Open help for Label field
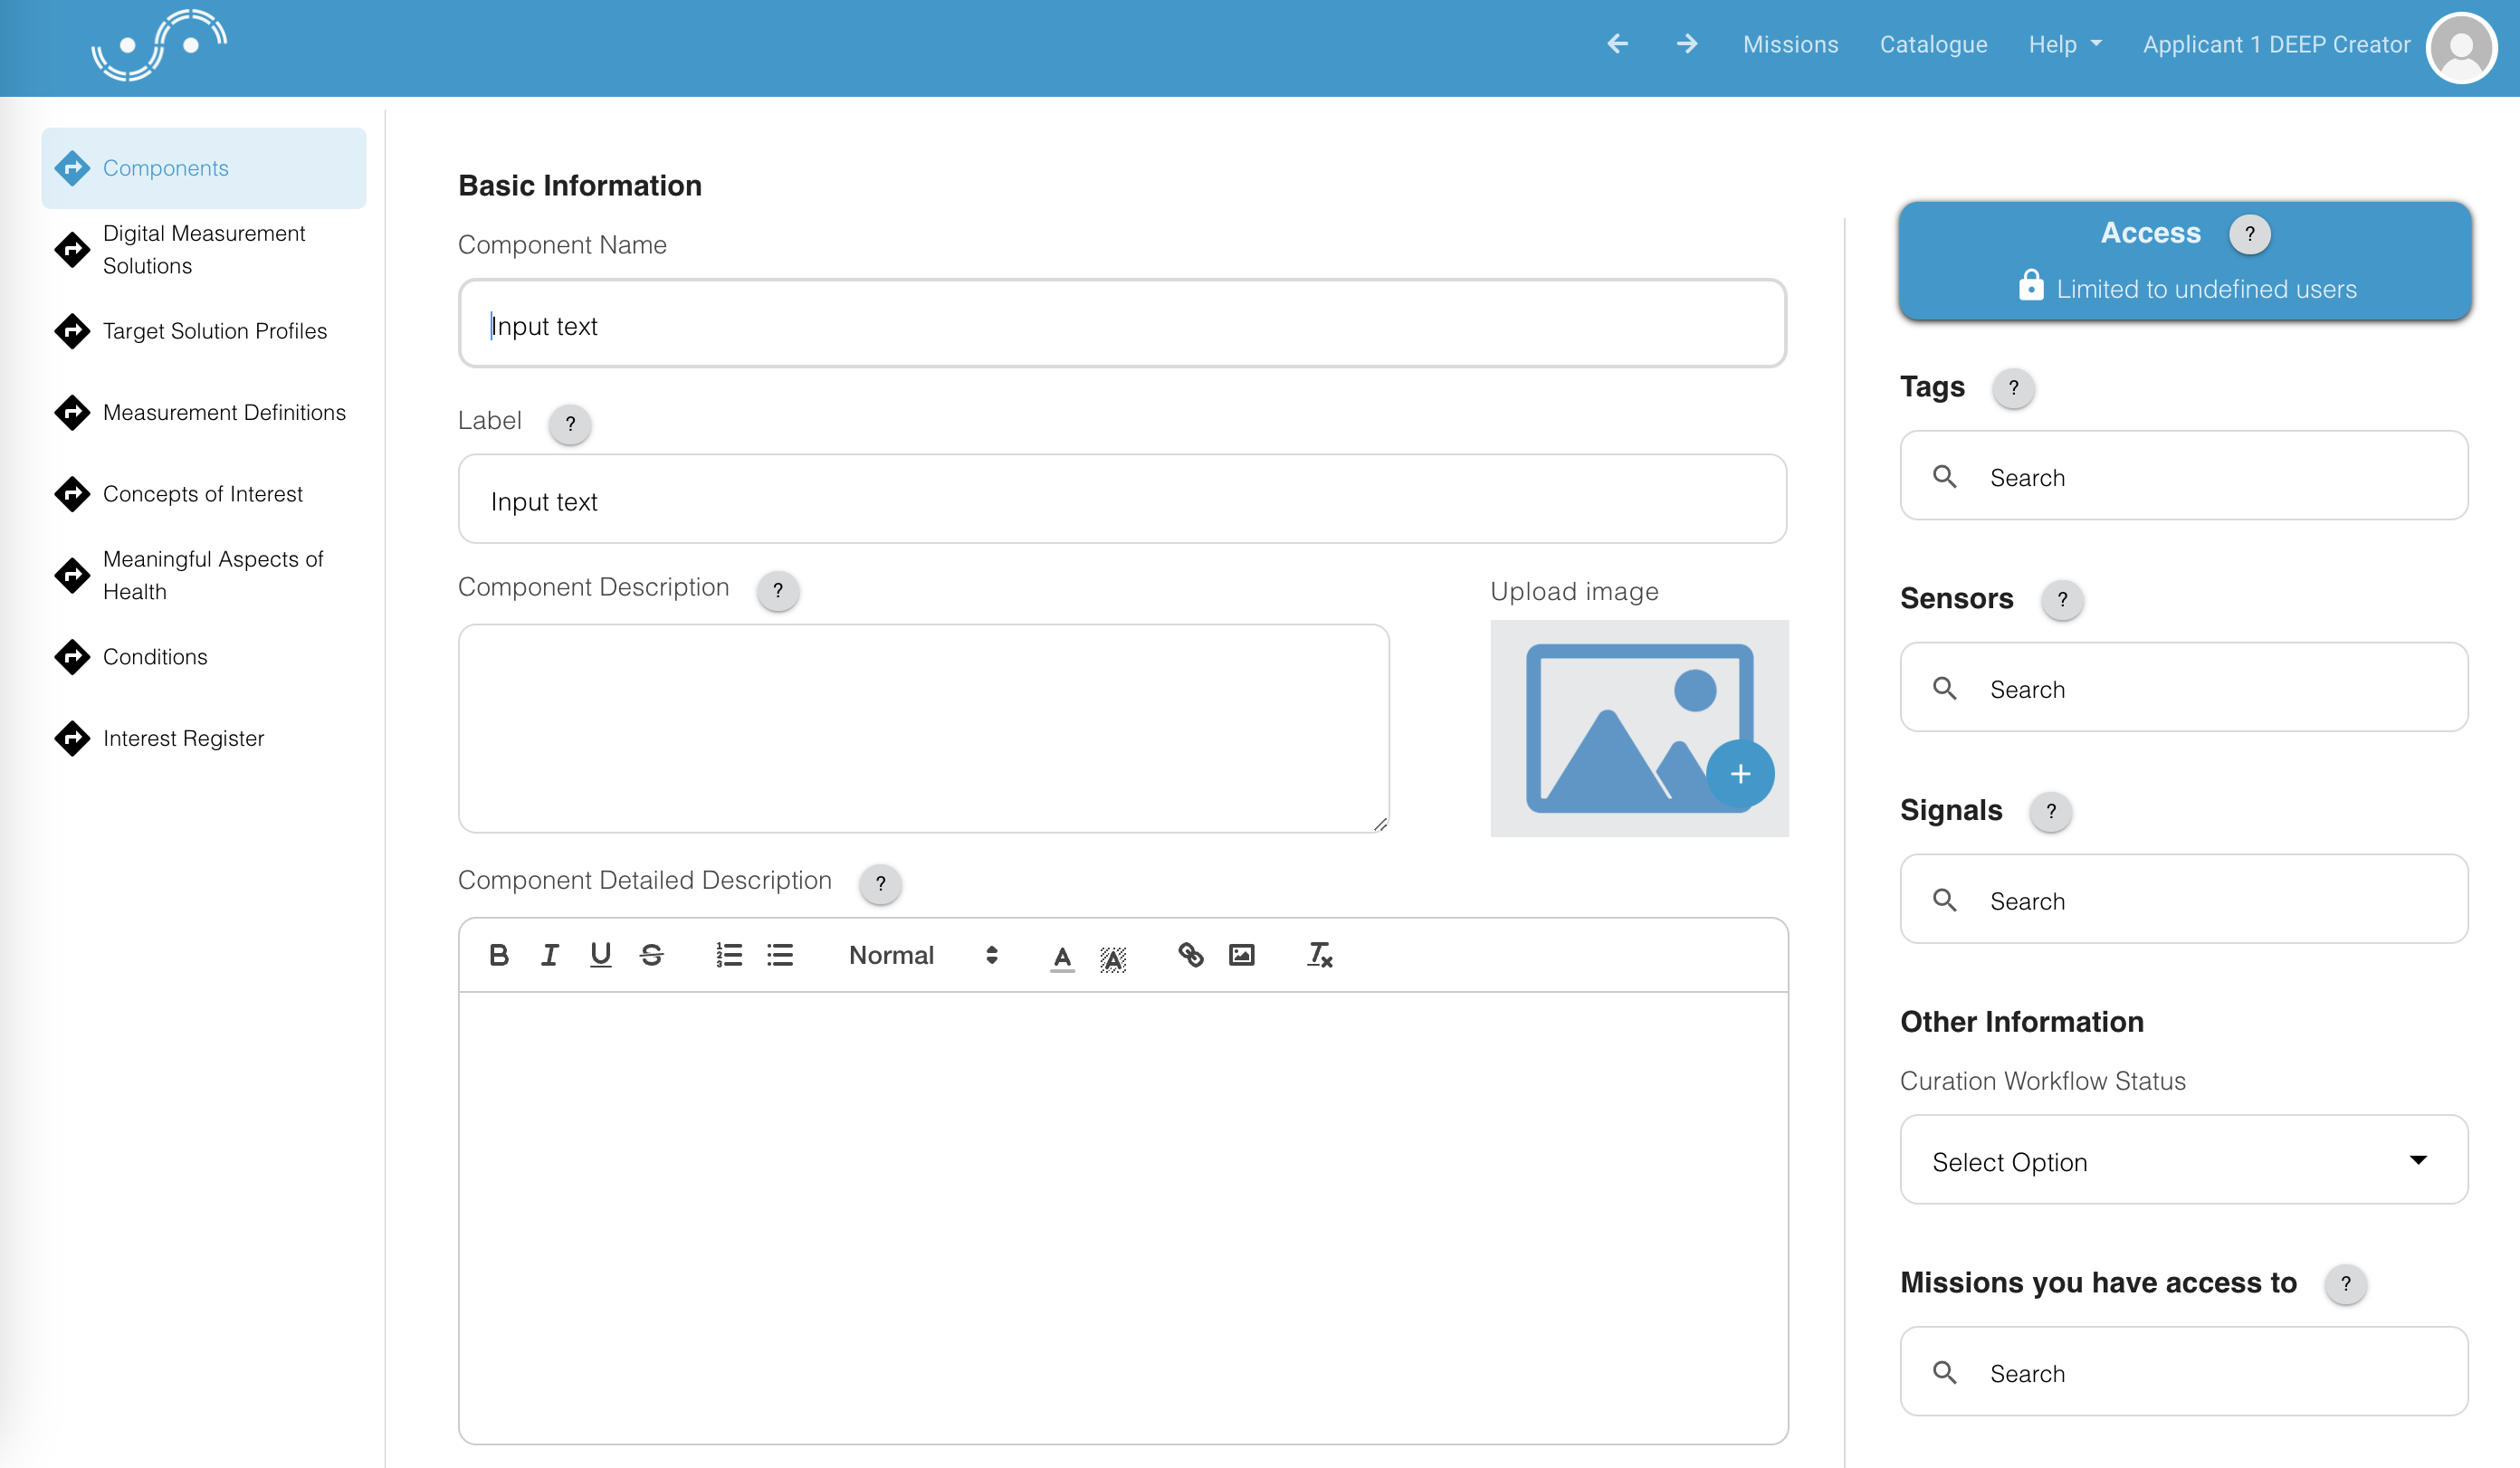The image size is (2520, 1468). tap(570, 423)
